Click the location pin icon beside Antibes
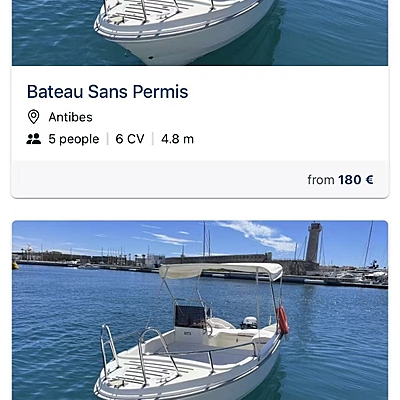 tap(33, 117)
